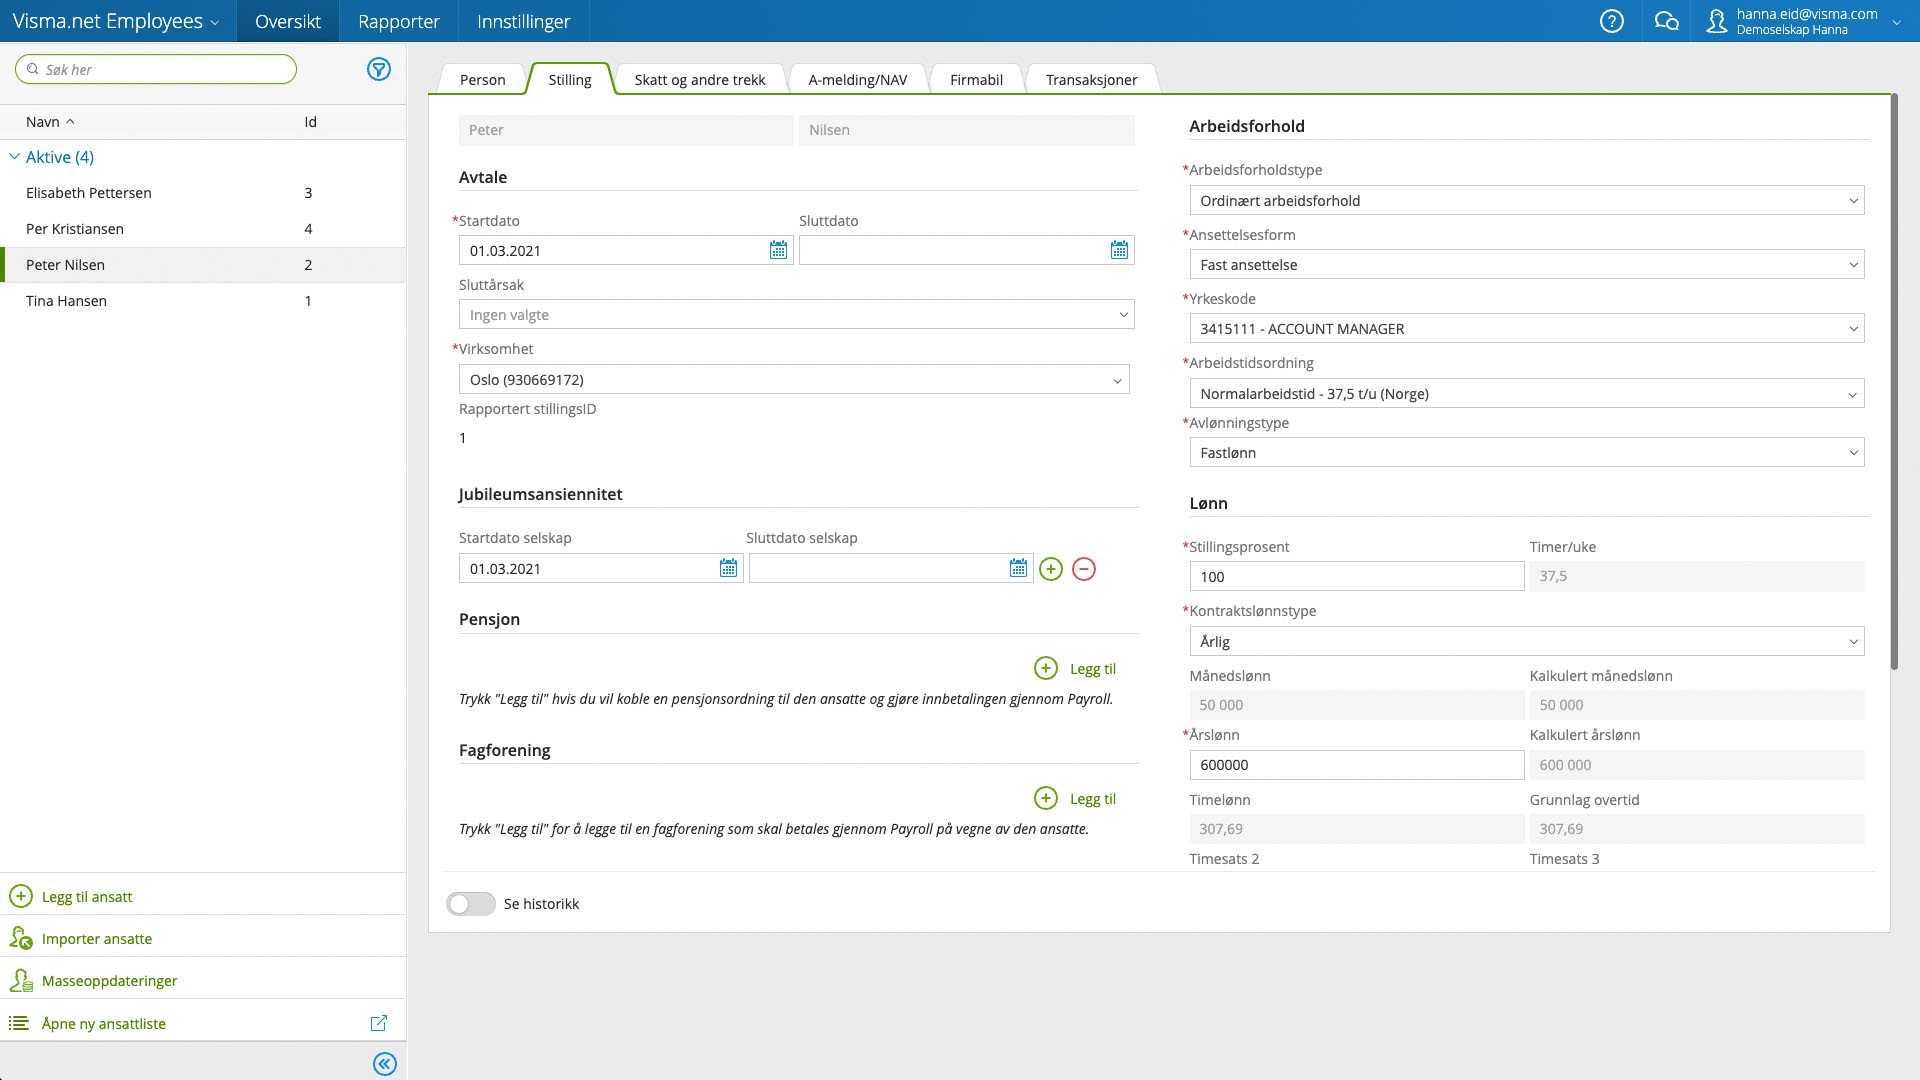Click green plus to add seniority period
The image size is (1920, 1080).
pyautogui.click(x=1050, y=569)
